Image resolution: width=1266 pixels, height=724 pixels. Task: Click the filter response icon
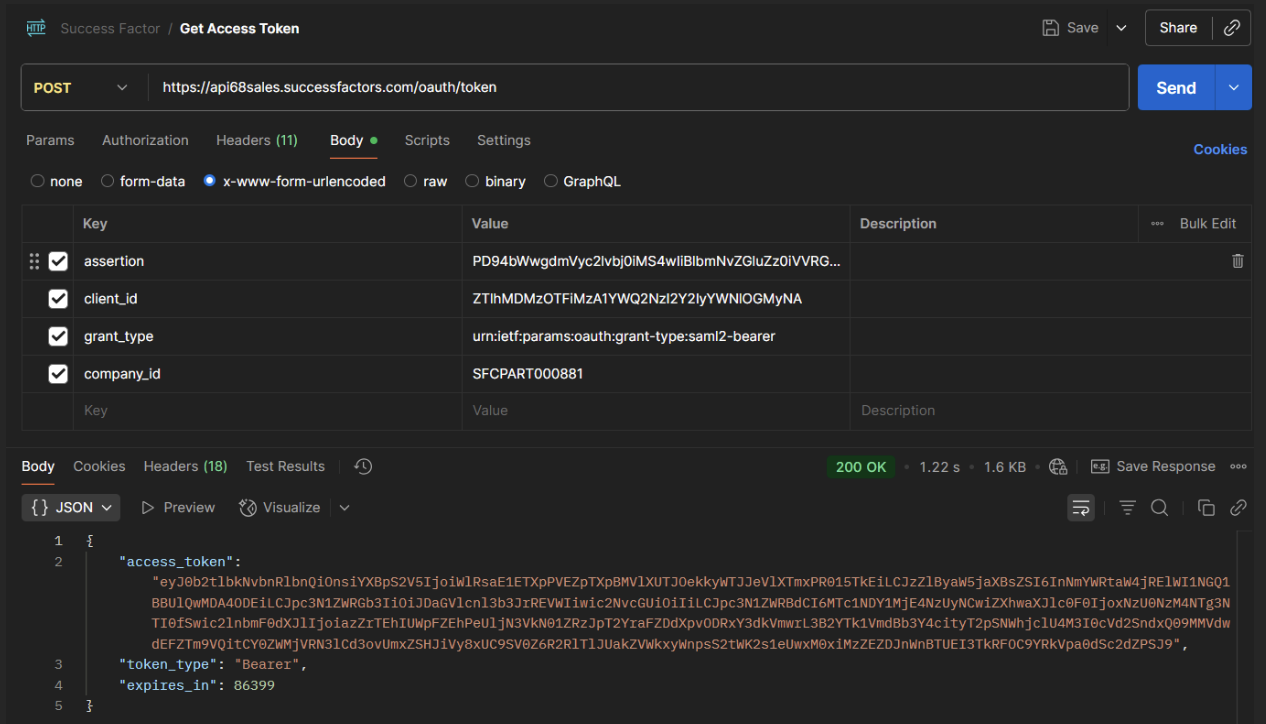(1127, 508)
